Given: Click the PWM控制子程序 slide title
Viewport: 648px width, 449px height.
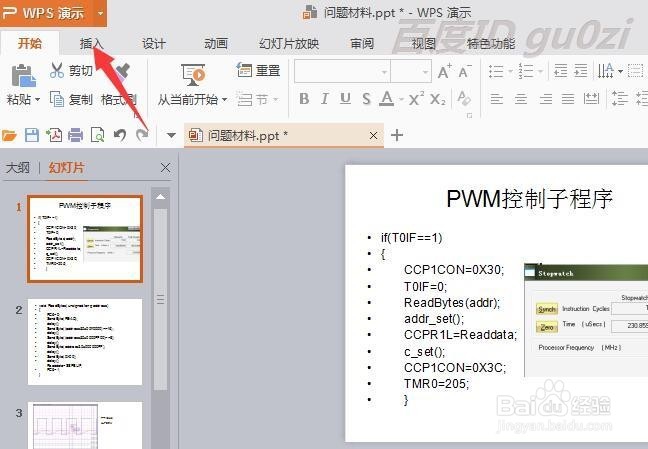Looking at the screenshot, I should pyautogui.click(x=529, y=199).
